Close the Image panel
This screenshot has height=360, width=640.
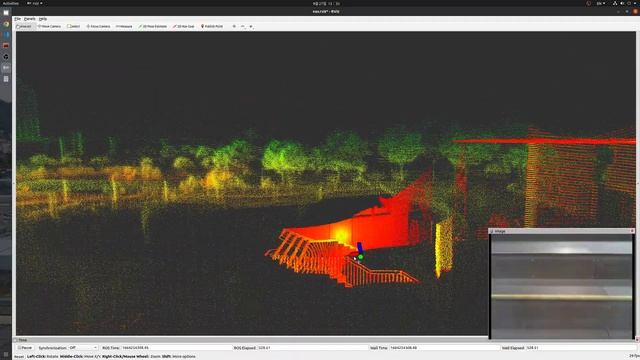[x=632, y=231]
